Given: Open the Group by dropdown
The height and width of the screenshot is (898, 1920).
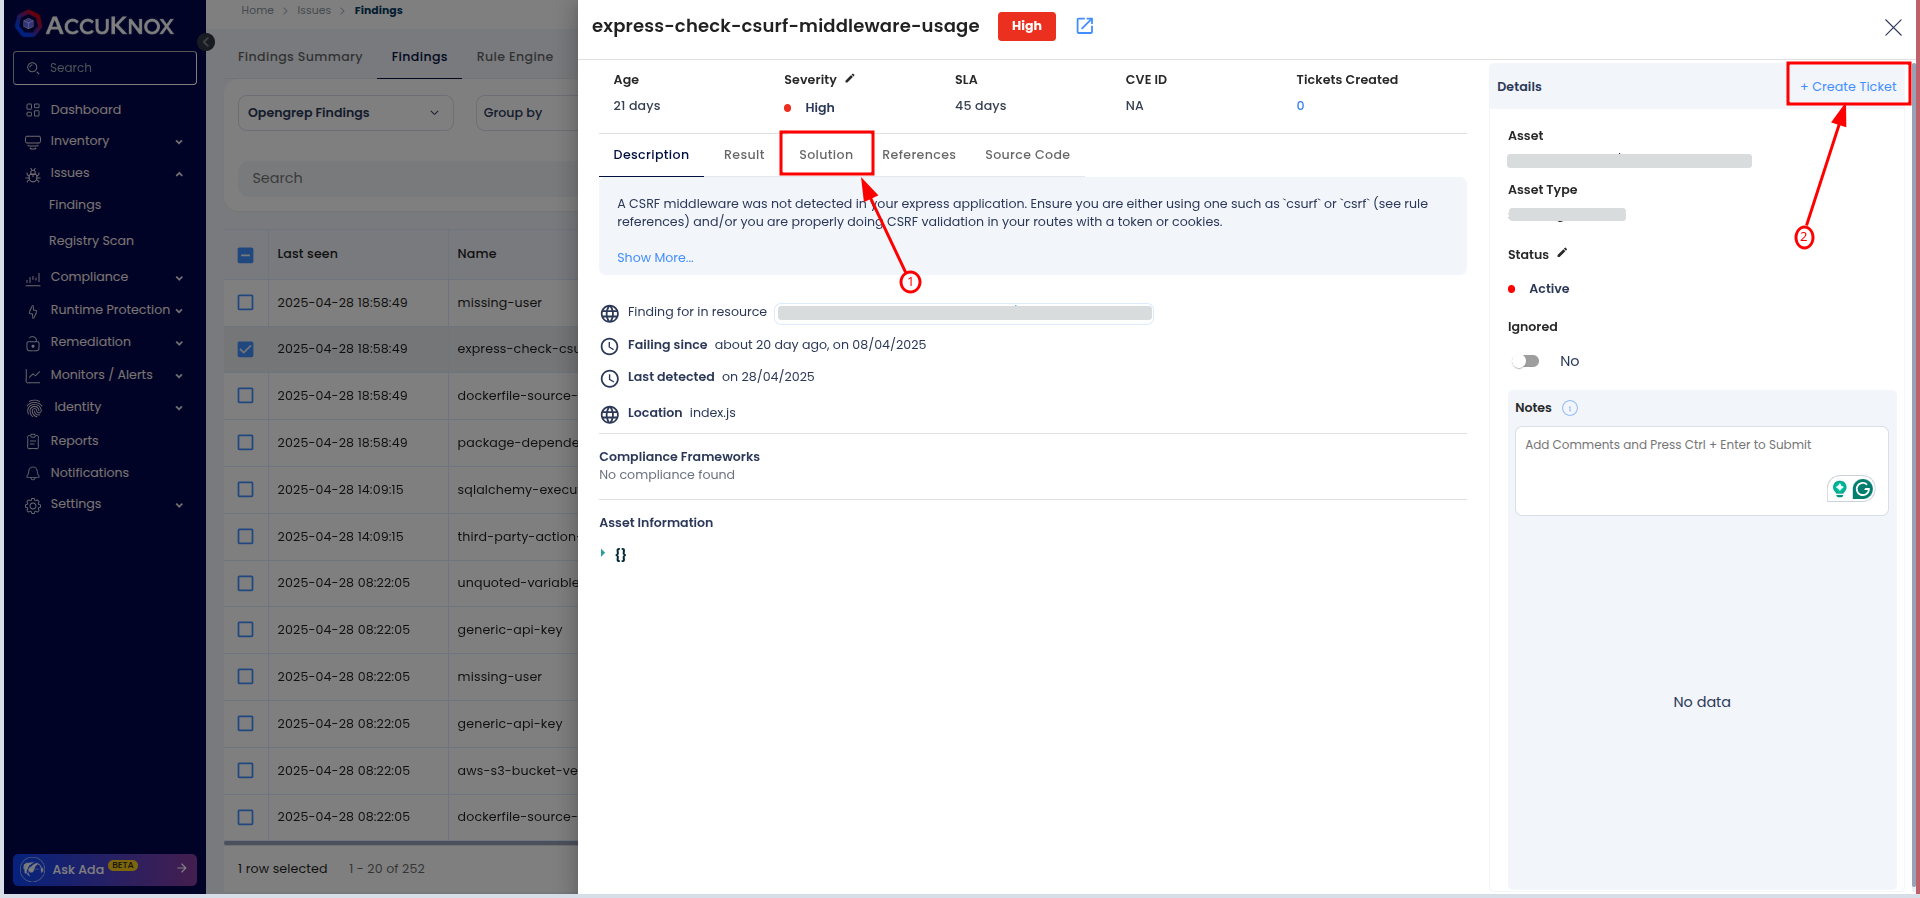Looking at the screenshot, I should (x=527, y=113).
